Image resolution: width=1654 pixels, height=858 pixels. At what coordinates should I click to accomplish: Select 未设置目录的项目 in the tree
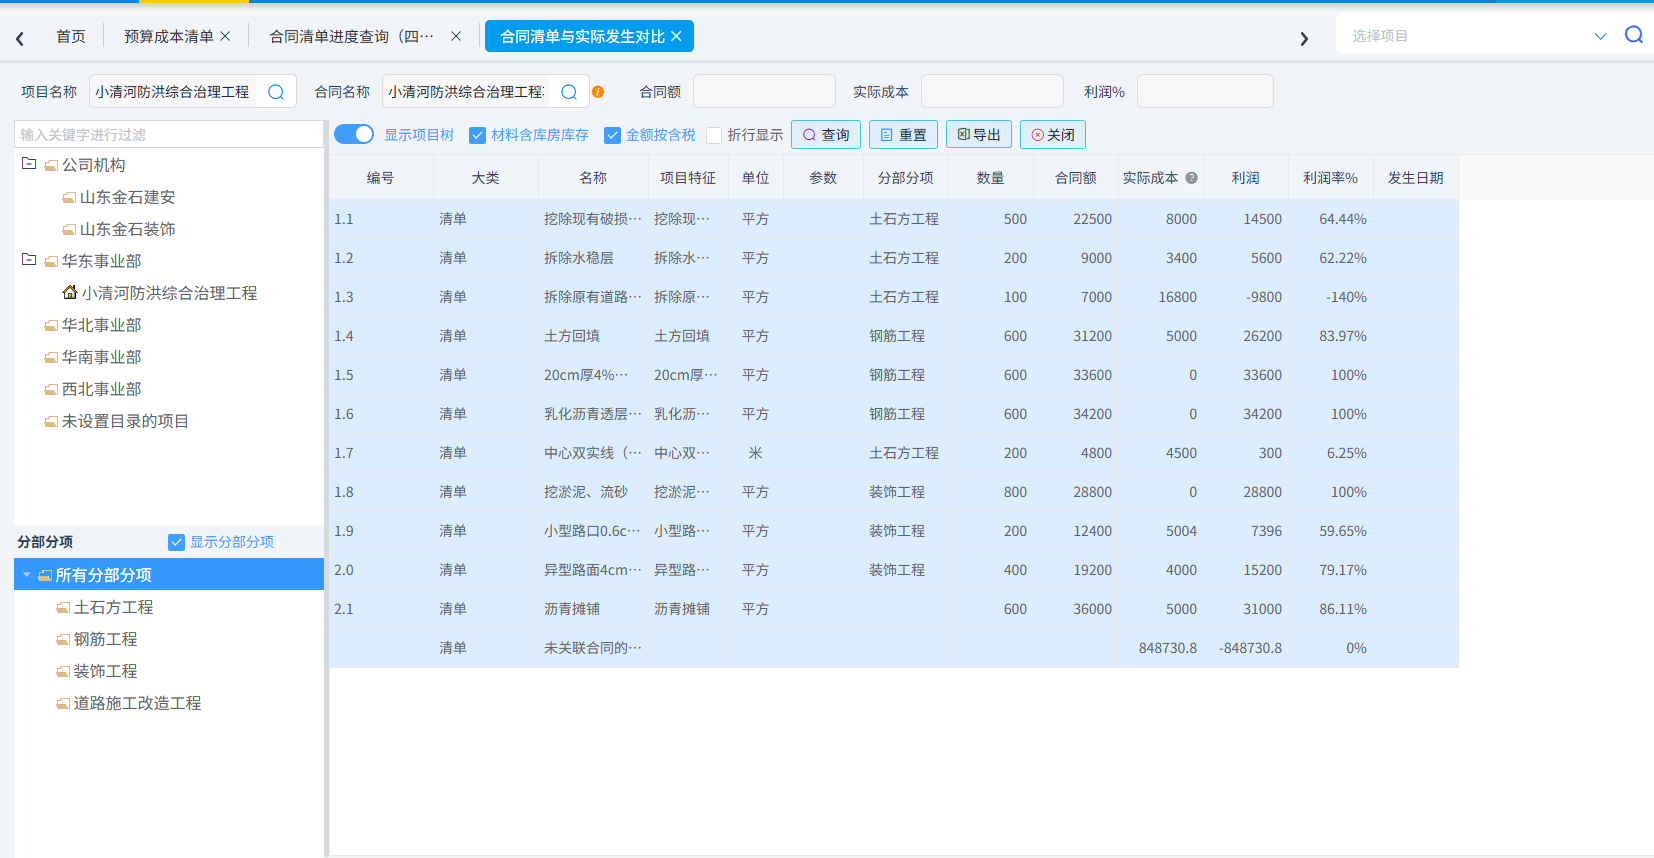coord(125,421)
